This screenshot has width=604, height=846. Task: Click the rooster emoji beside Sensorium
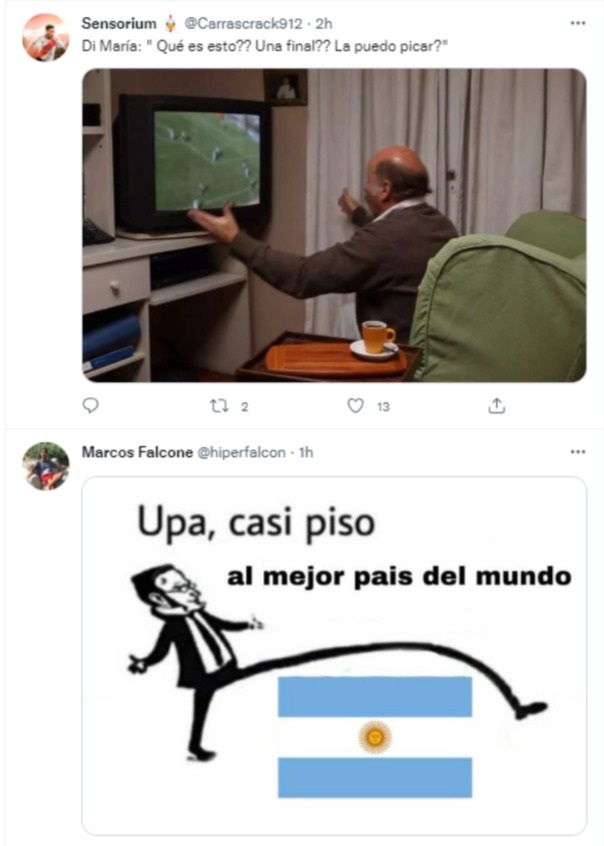click(171, 24)
